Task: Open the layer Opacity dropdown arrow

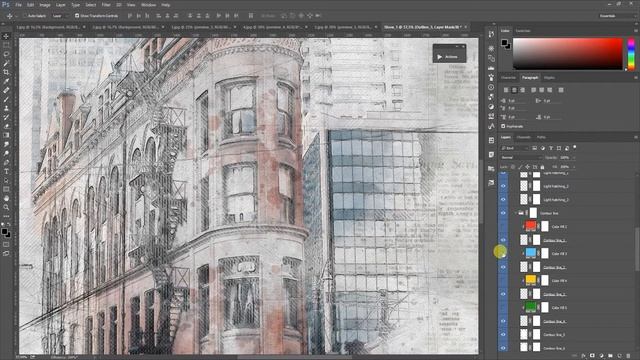Action: coord(574,157)
